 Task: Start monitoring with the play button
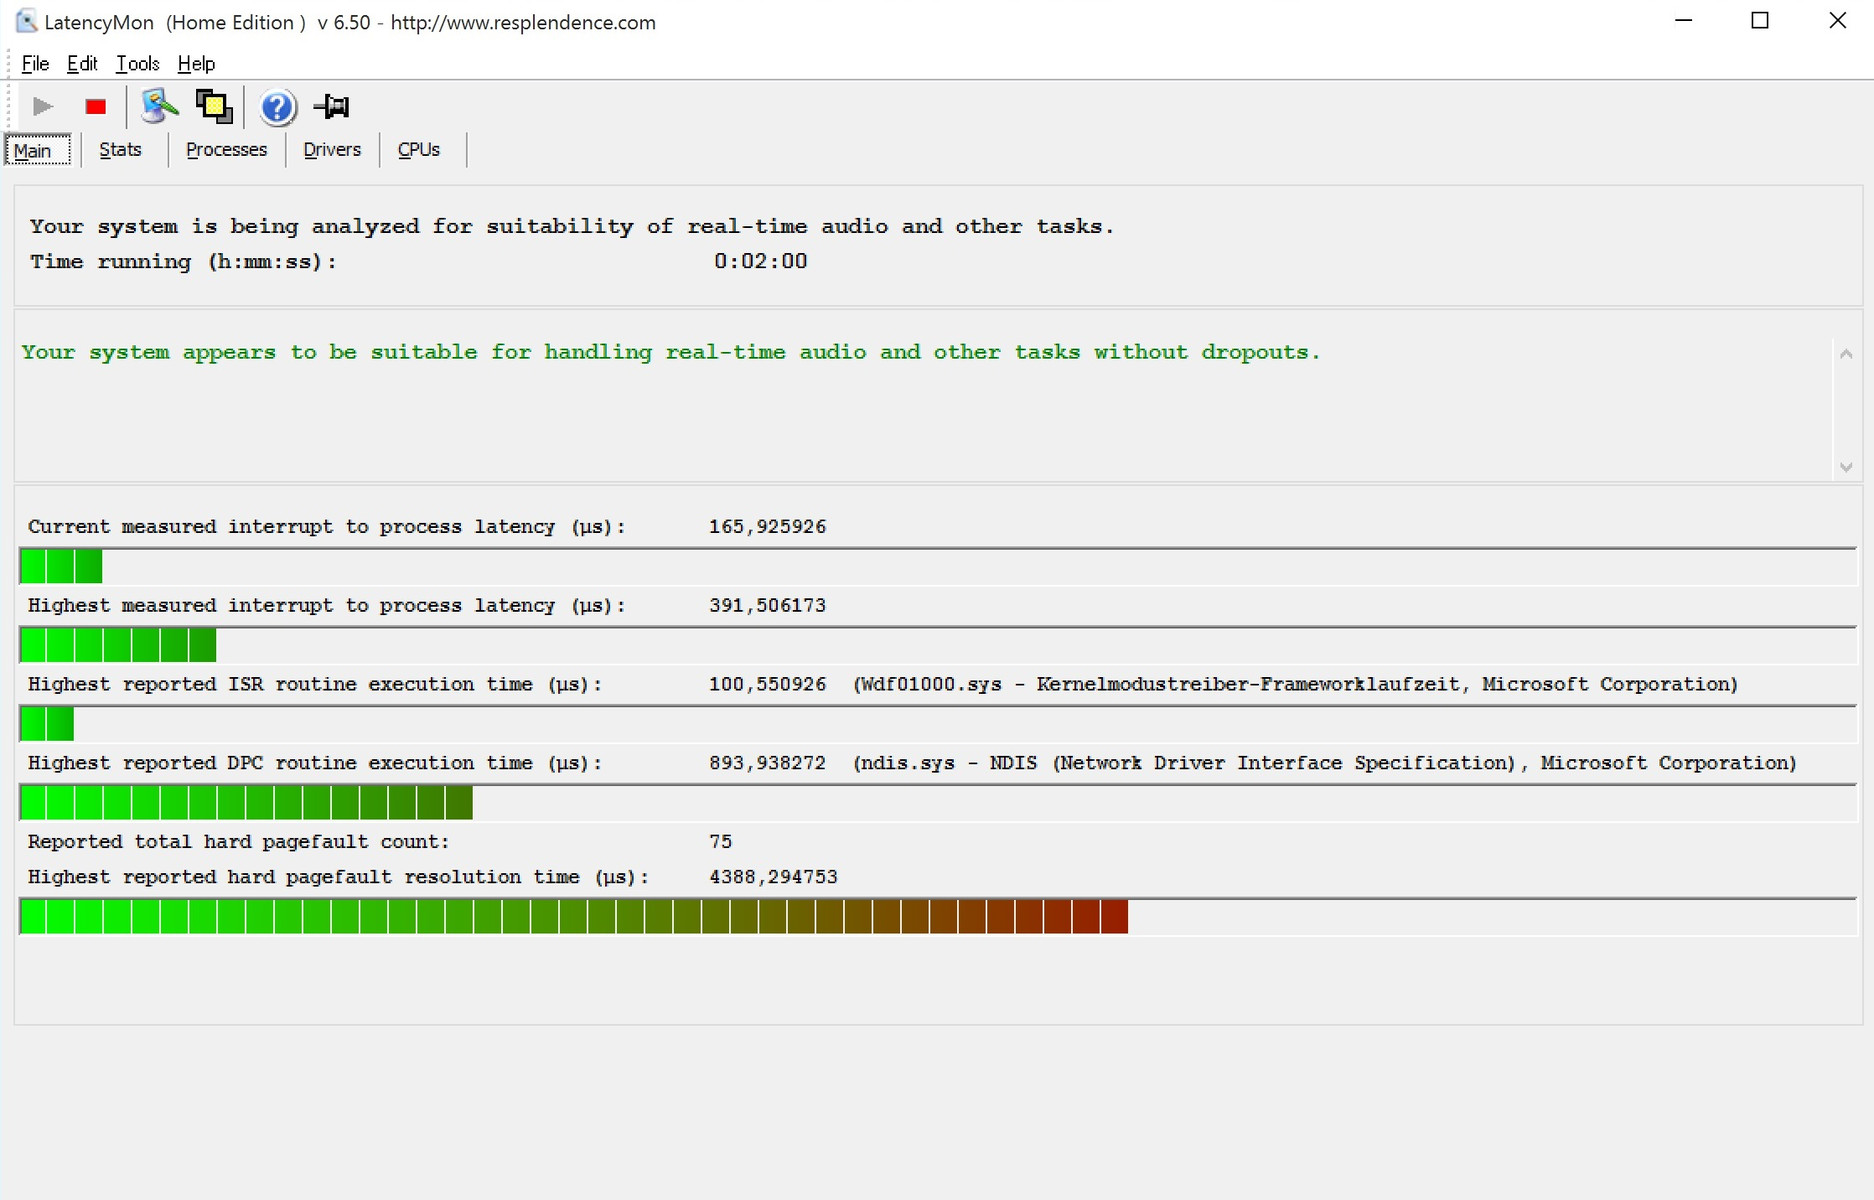[x=42, y=106]
